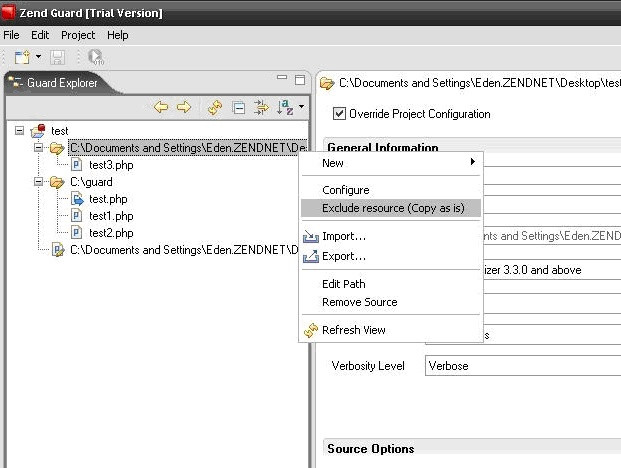Click the '3.3.0 and above' optimizer field
Viewport: 621px width, 468px height.
tap(552, 270)
